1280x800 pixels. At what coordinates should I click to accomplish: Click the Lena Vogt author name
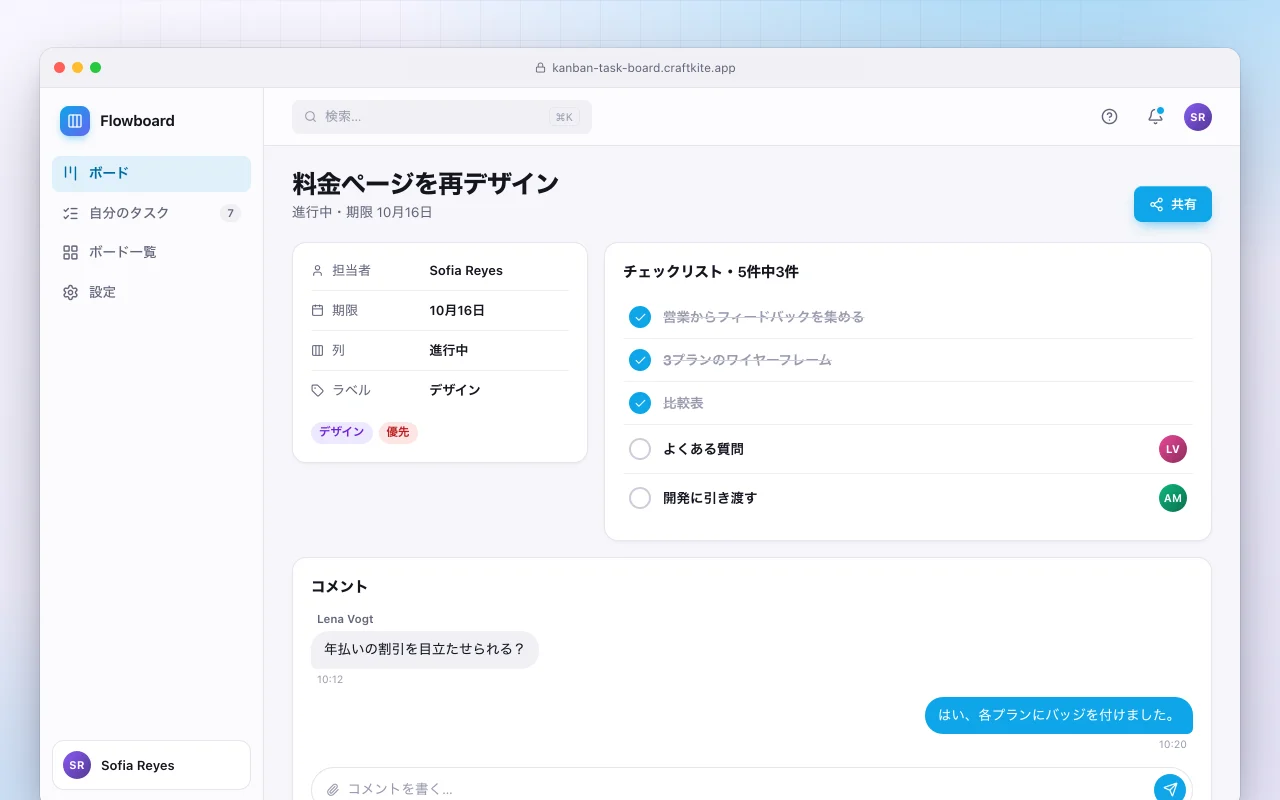[x=345, y=619]
